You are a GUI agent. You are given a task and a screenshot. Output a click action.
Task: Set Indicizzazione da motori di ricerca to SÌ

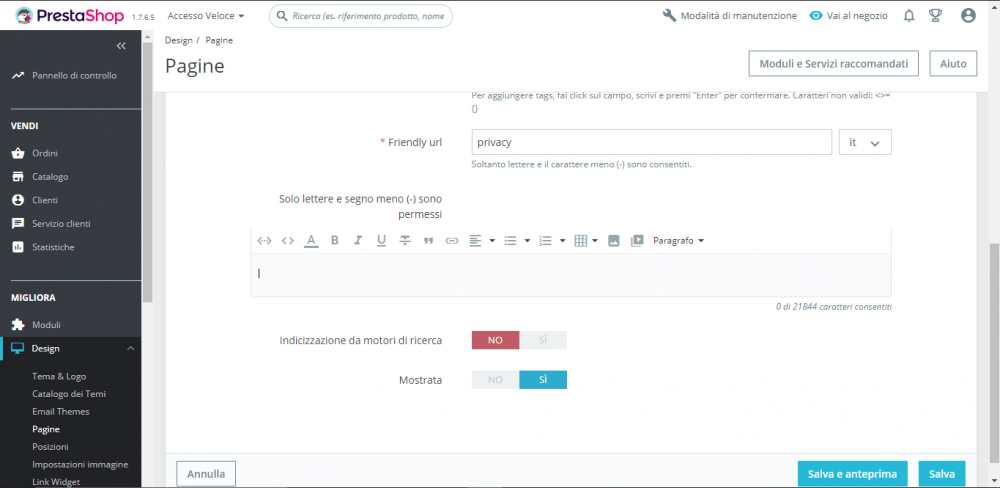click(543, 340)
